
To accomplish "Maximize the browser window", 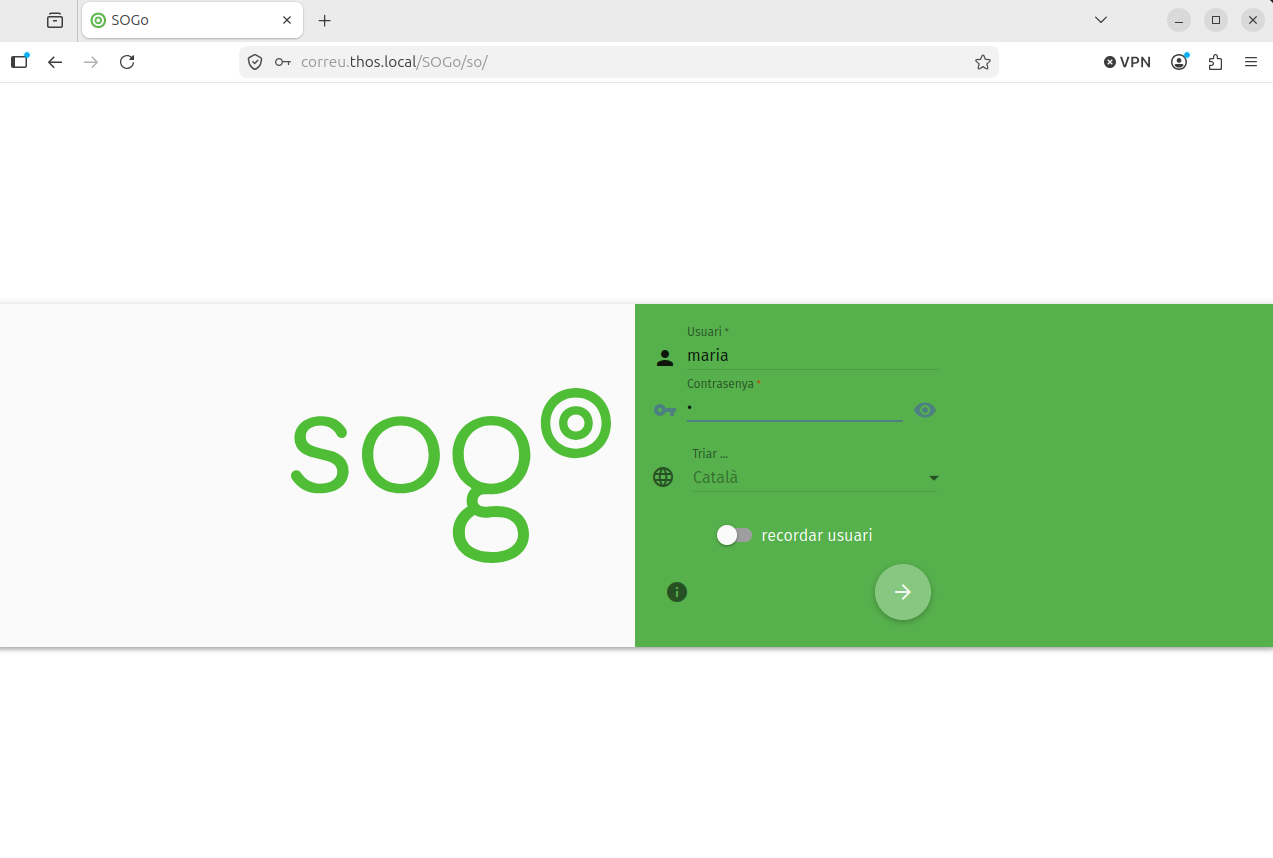I will pyautogui.click(x=1216, y=20).
